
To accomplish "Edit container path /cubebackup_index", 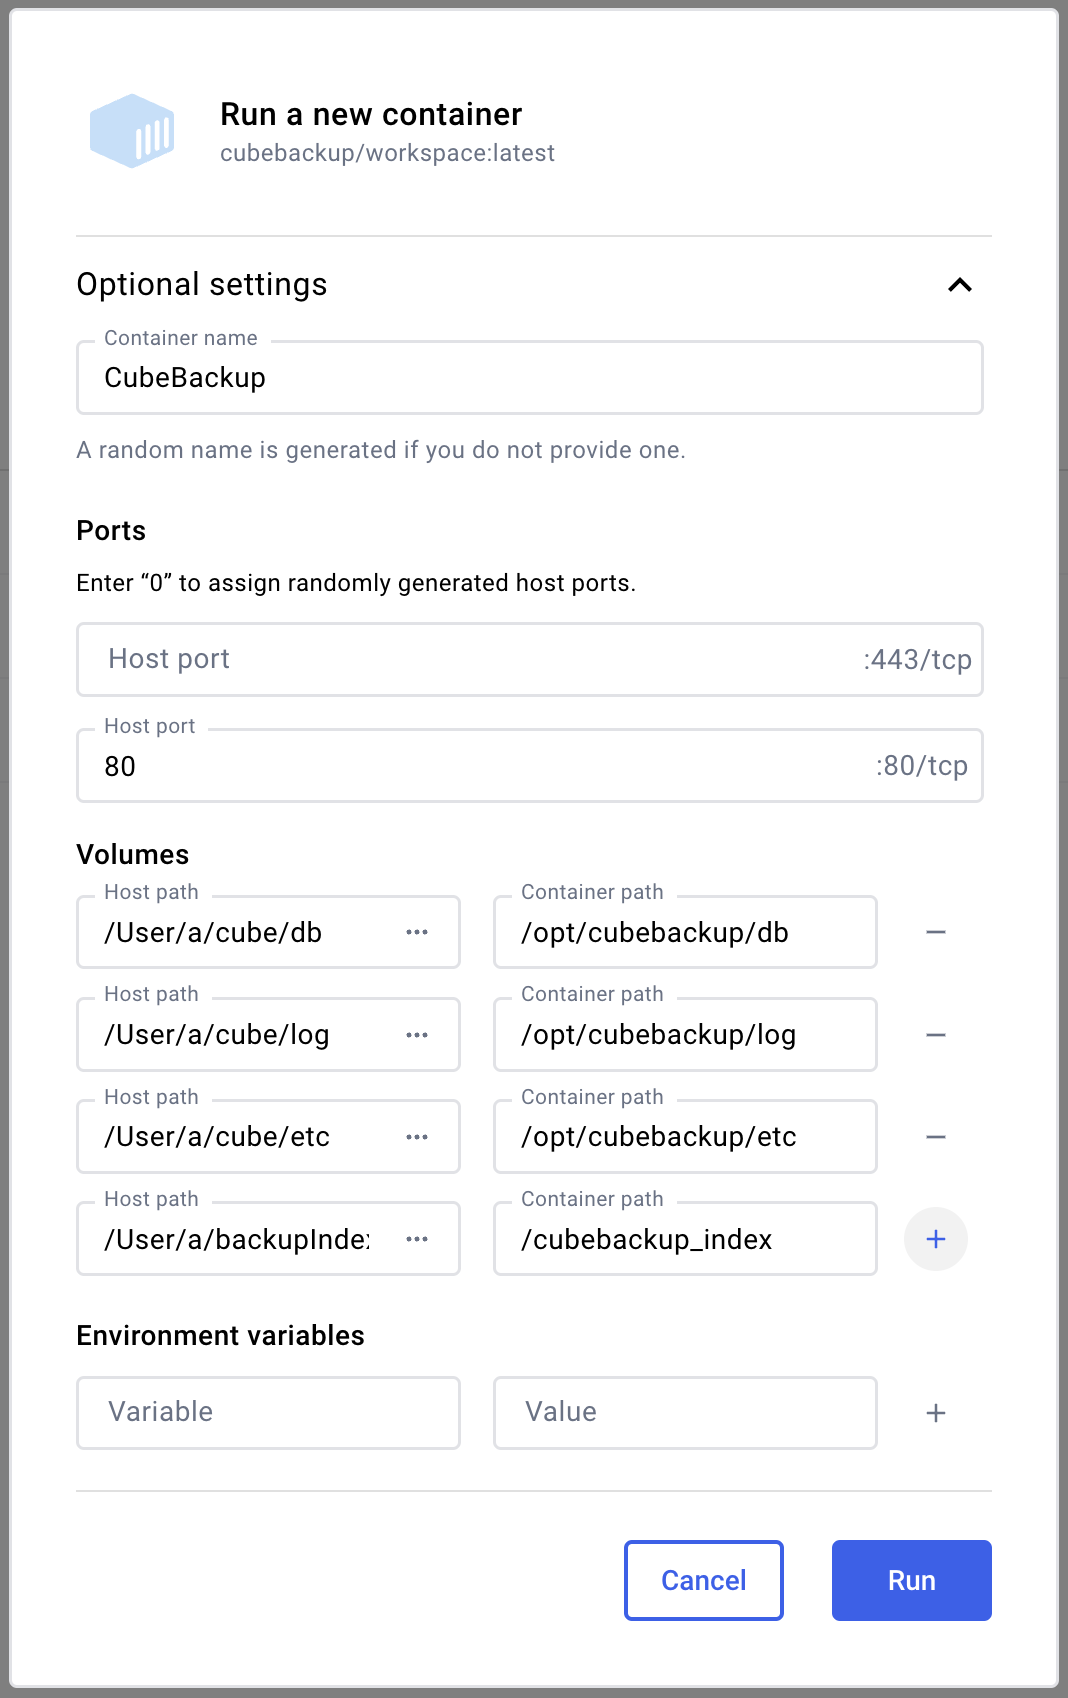I will 685,1240.
